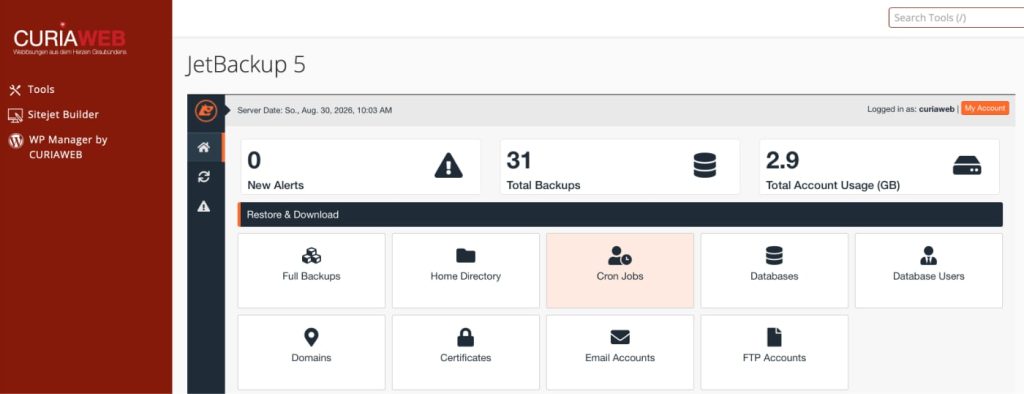Click the My Account button

985,108
